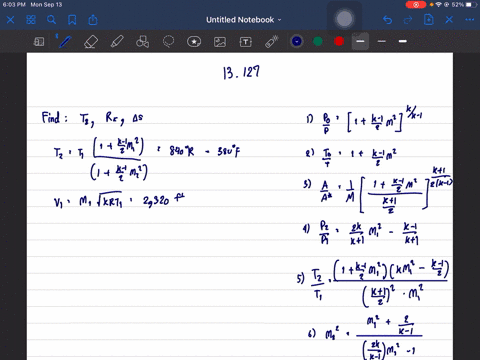Toggle the read-only mode icon
This screenshot has width=480, height=360.
click(x=39, y=42)
